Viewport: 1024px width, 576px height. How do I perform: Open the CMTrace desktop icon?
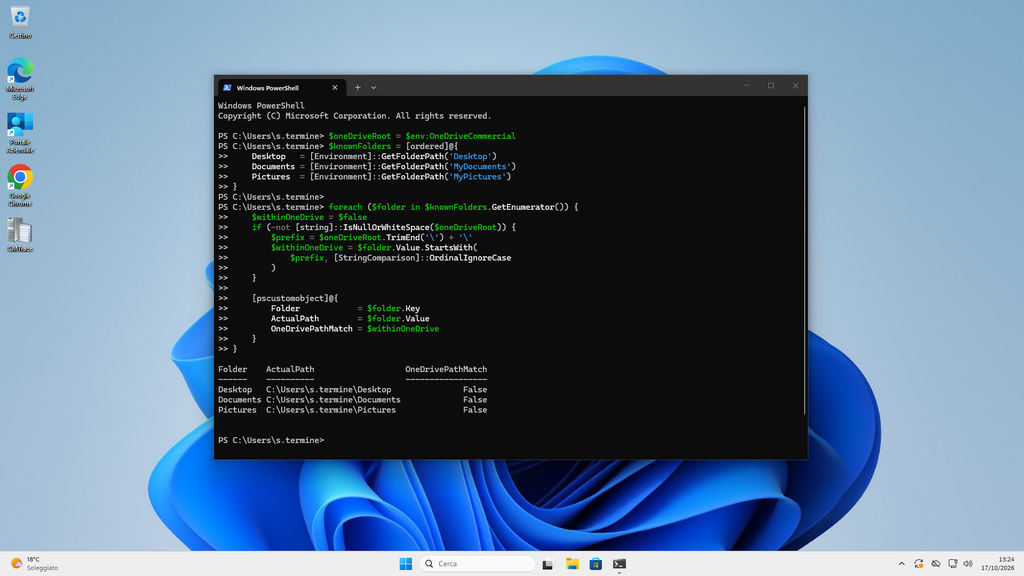click(20, 235)
